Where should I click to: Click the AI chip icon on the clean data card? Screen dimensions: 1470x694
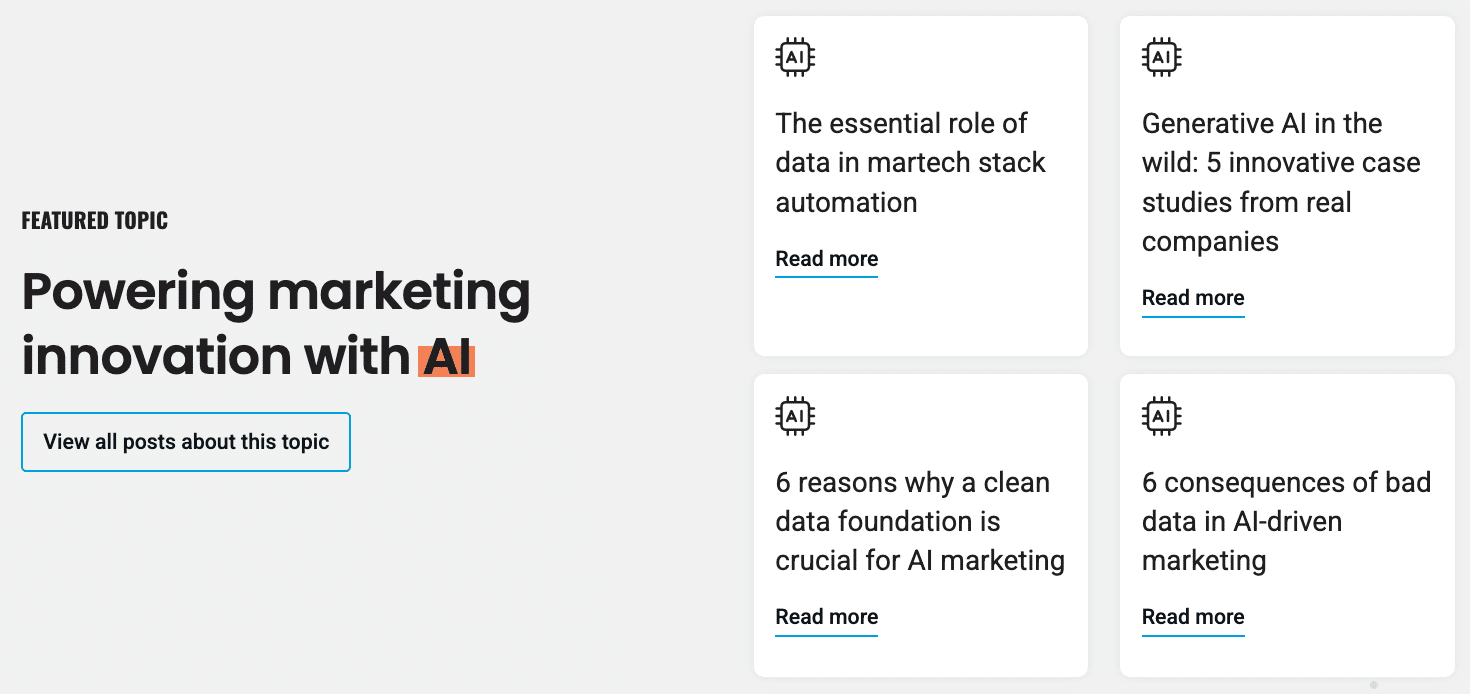point(795,416)
